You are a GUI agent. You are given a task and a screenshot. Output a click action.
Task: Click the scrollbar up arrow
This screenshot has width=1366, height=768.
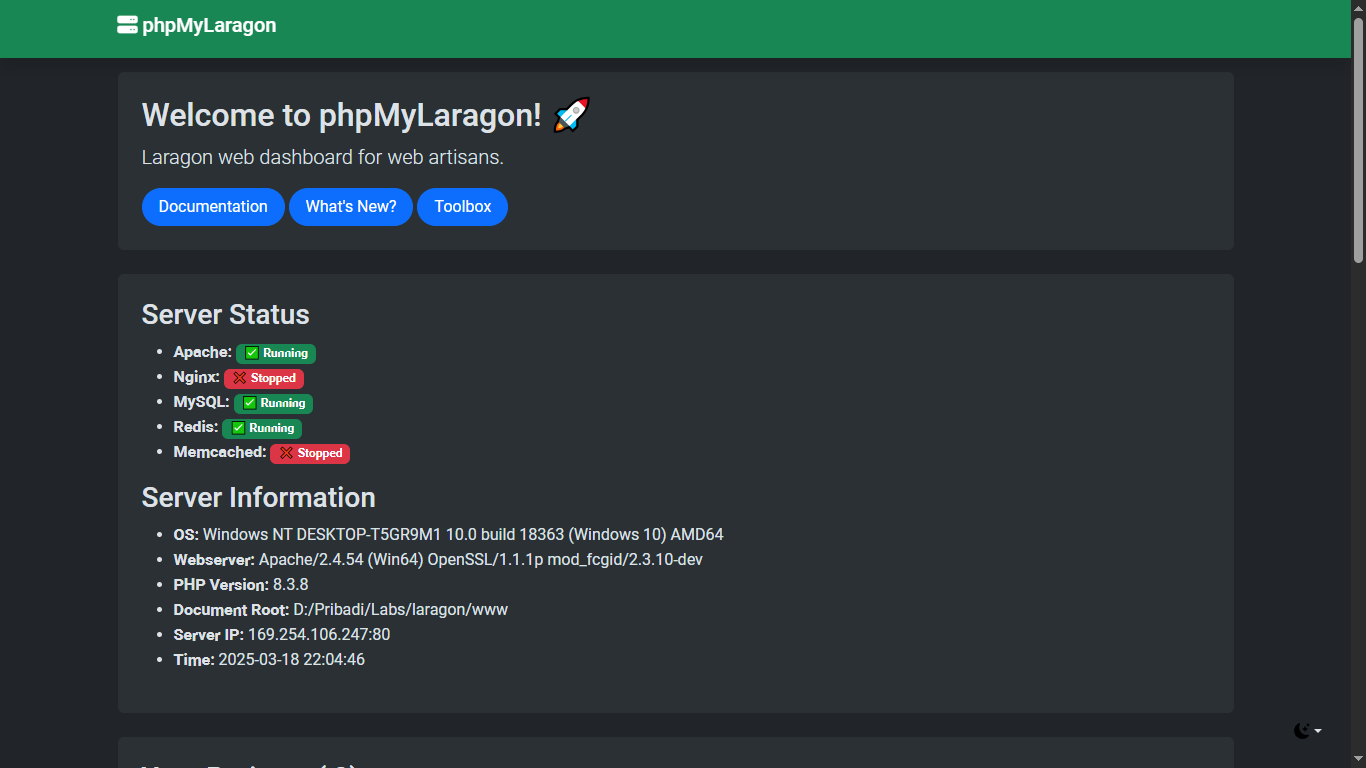[x=1358, y=8]
